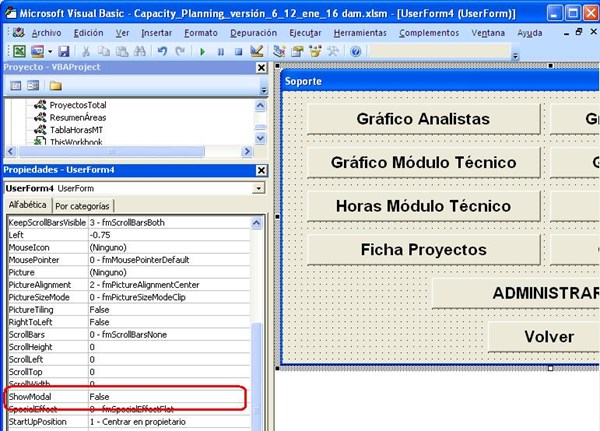The width and height of the screenshot is (600, 431).
Task: Toggle Folders icon in Project panel
Action: coord(55,85)
